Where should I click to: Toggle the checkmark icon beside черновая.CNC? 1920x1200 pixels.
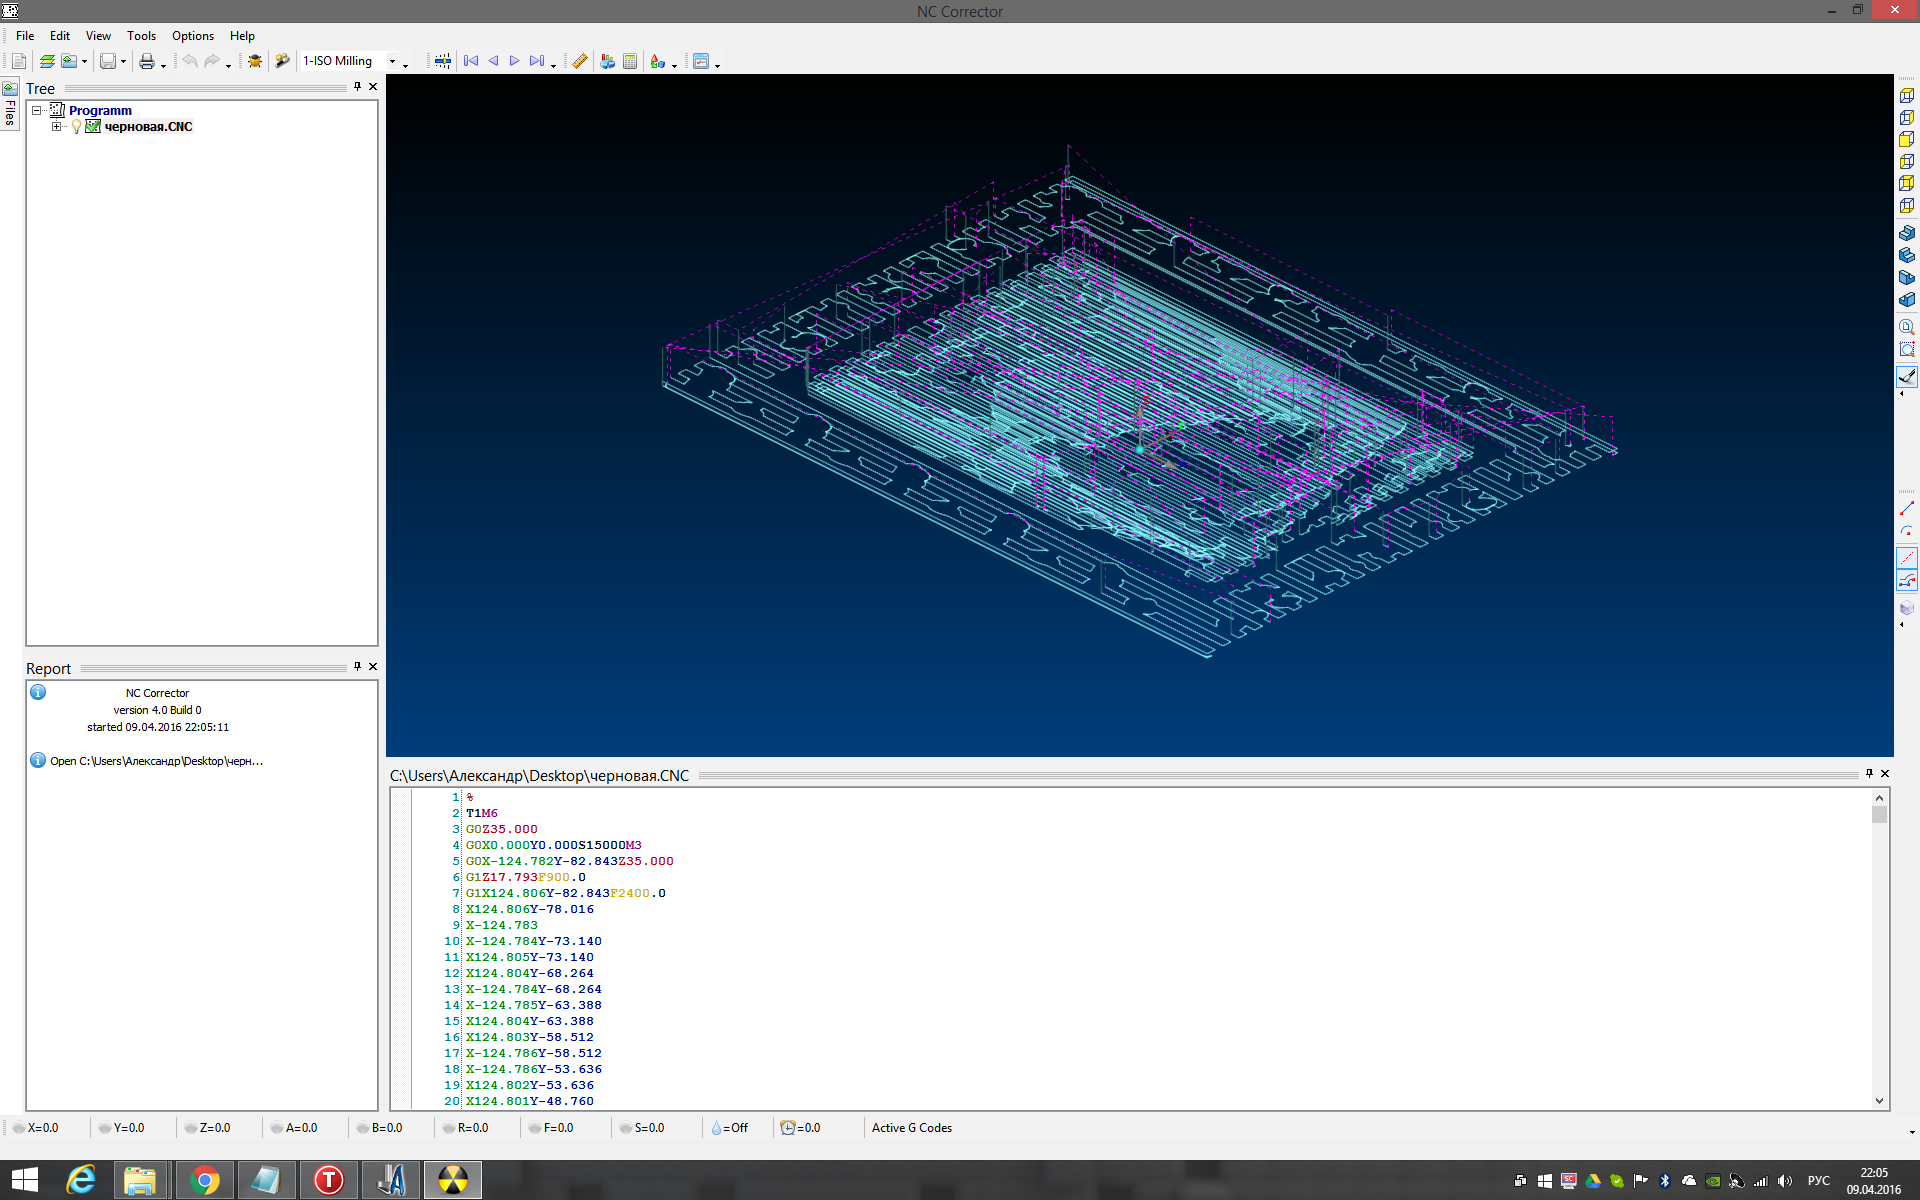click(93, 127)
